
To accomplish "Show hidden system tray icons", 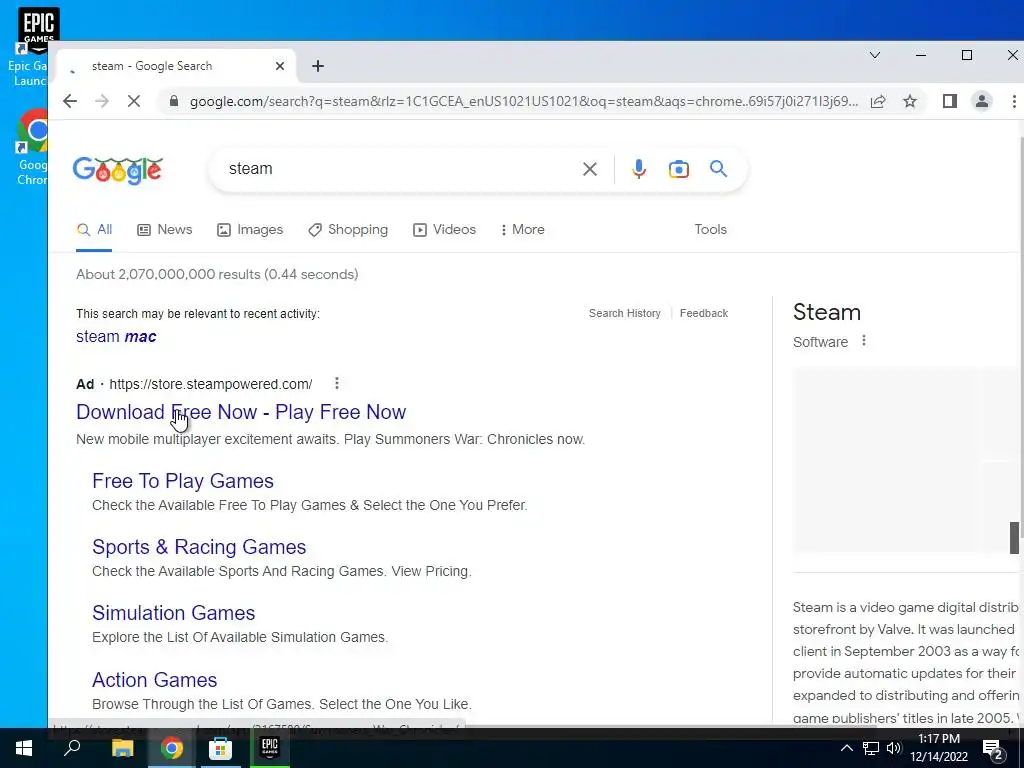I will tap(846, 748).
